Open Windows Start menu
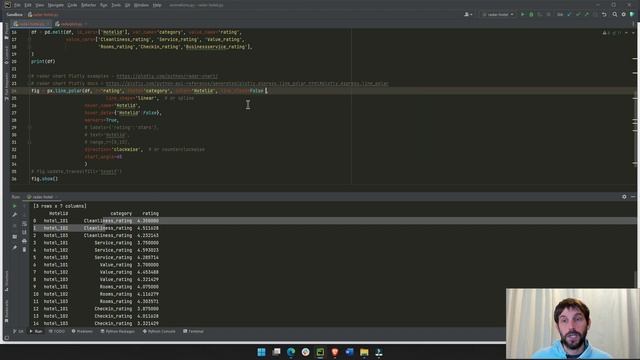640x360 pixels. tap(262, 352)
